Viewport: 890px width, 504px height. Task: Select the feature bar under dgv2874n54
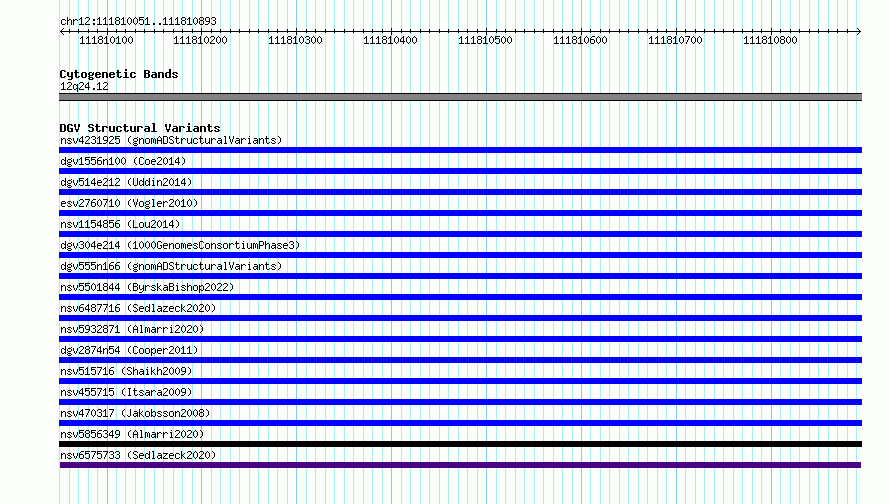[460, 360]
